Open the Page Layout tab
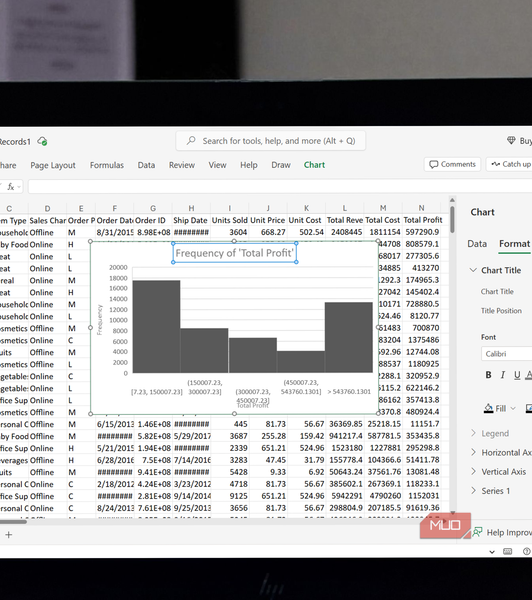532x600 pixels. tap(53, 165)
